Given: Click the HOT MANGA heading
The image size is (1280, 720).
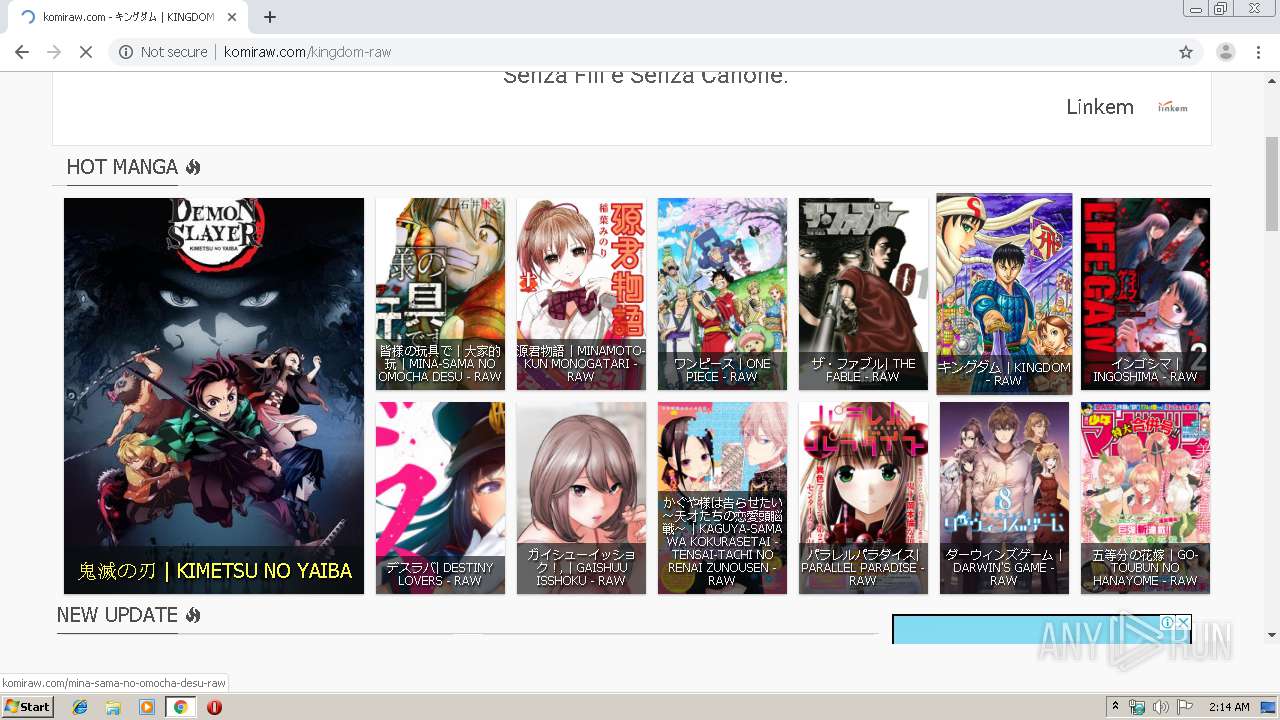Looking at the screenshot, I should pos(122,167).
